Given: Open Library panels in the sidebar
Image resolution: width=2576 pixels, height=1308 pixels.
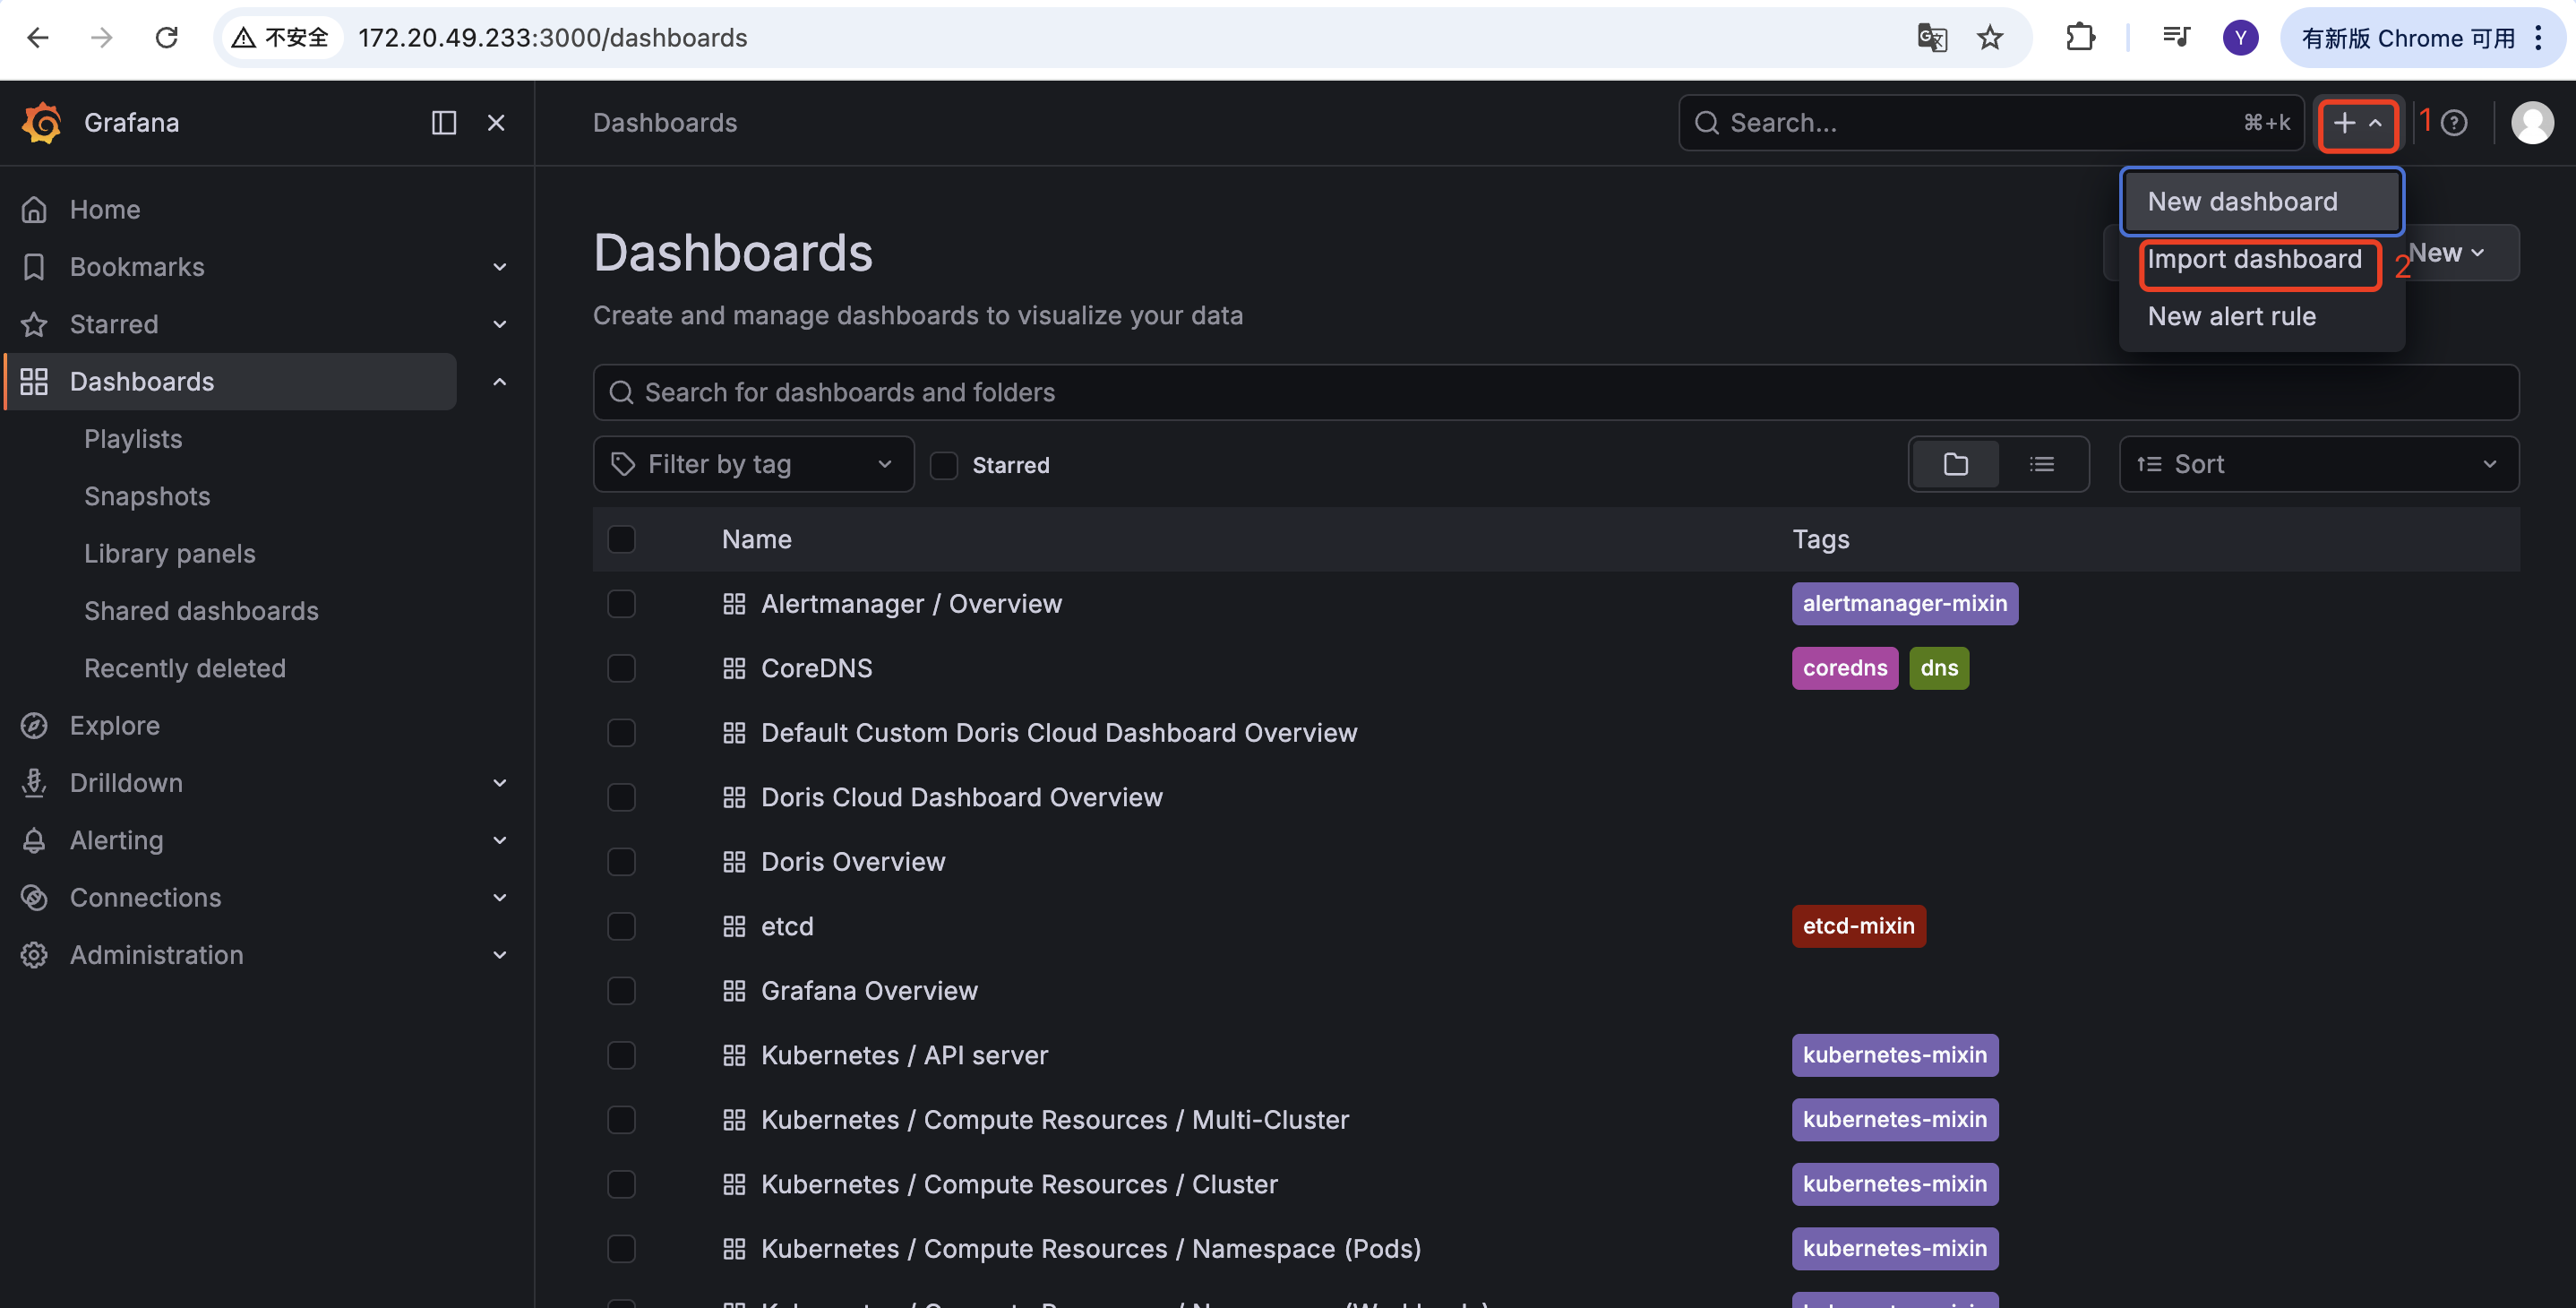Looking at the screenshot, I should point(170,553).
